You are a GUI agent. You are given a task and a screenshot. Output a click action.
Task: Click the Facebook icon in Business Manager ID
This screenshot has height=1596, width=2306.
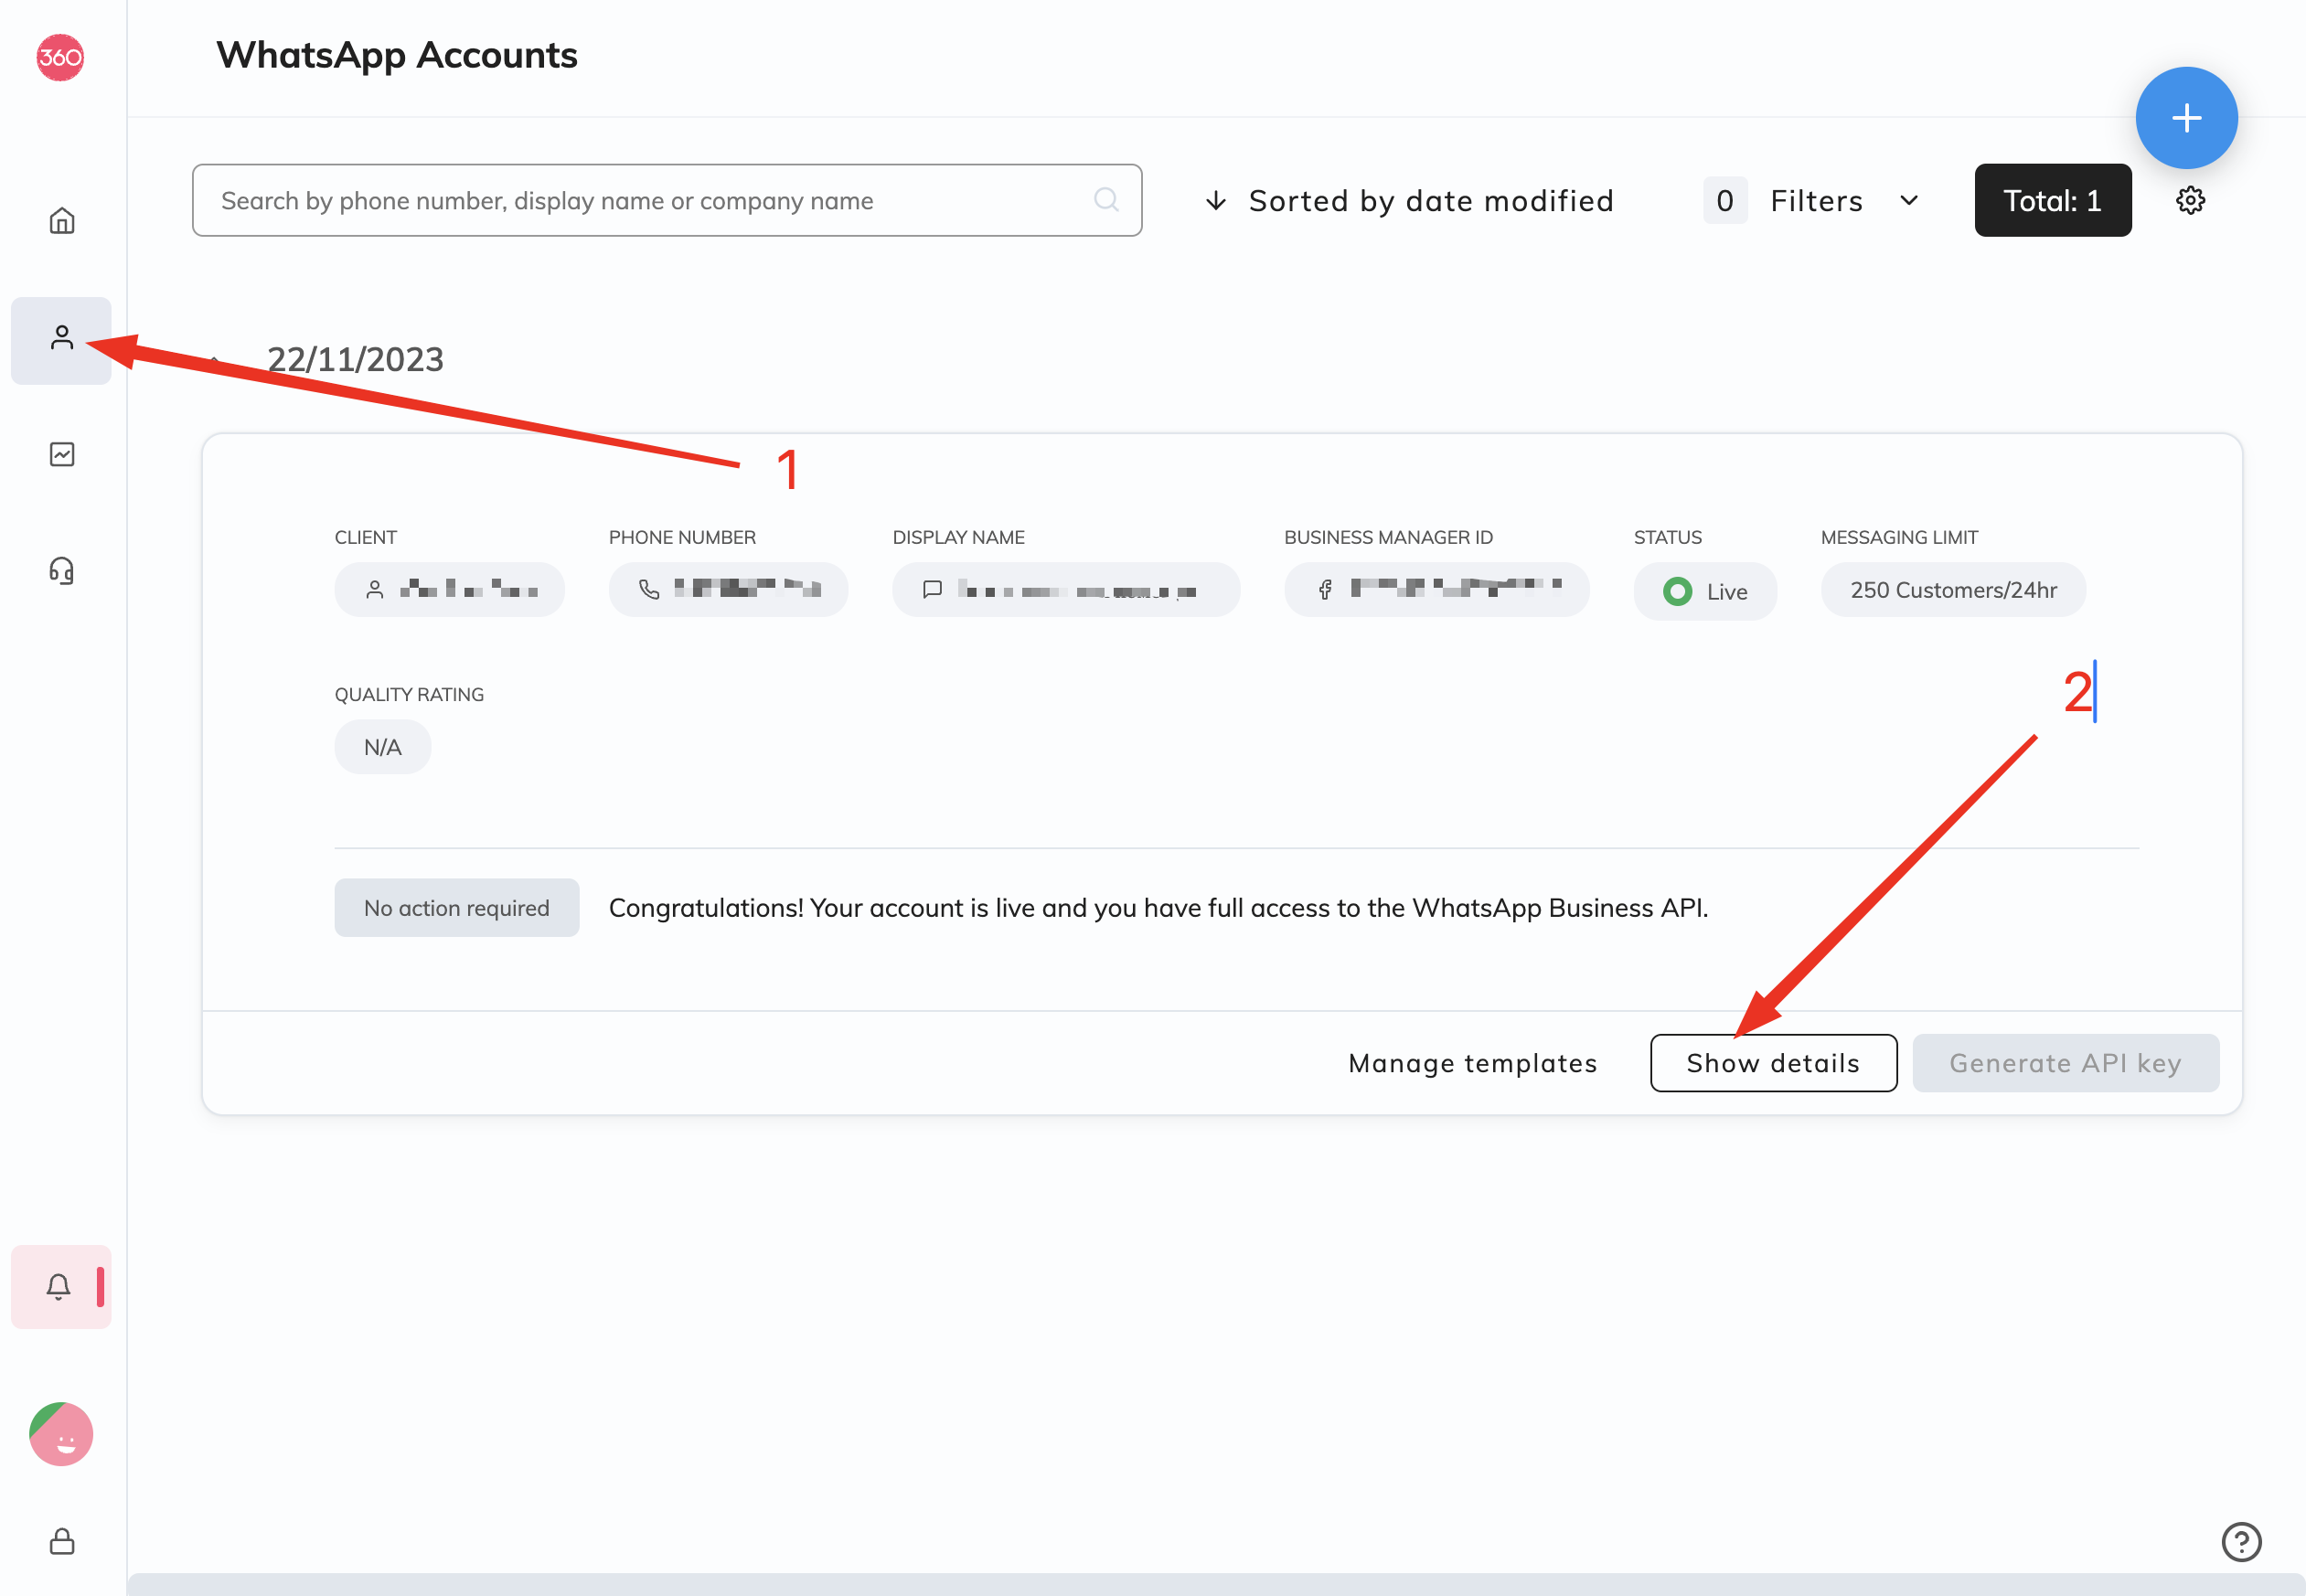point(1325,590)
